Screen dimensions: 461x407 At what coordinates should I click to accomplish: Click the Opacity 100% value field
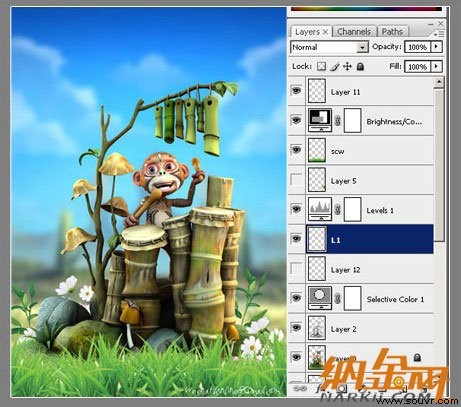(x=418, y=47)
